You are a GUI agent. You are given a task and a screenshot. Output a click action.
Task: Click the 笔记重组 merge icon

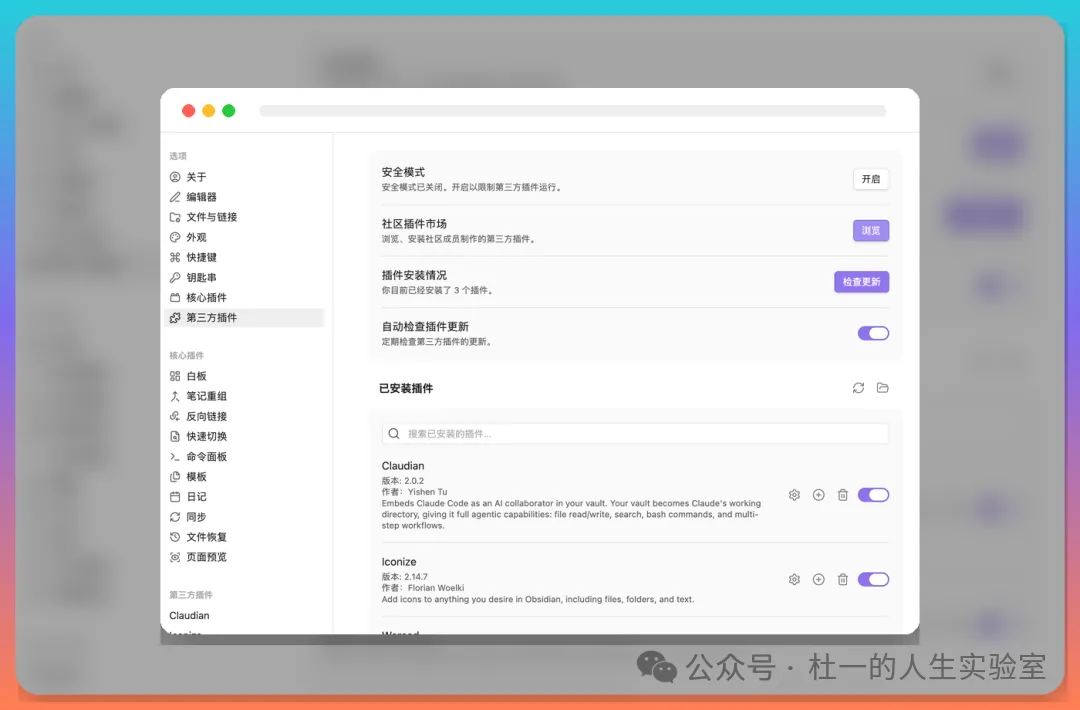click(x=175, y=396)
